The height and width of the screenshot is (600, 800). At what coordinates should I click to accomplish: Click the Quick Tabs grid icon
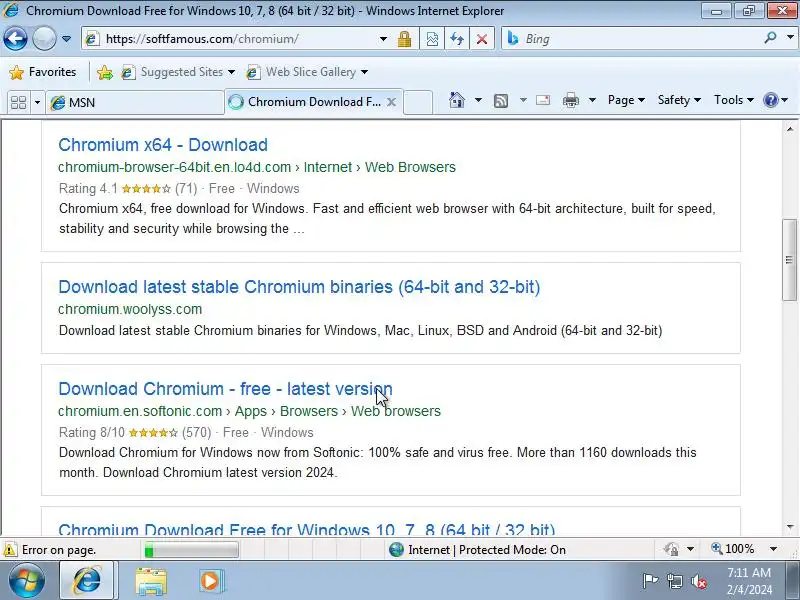tap(18, 102)
